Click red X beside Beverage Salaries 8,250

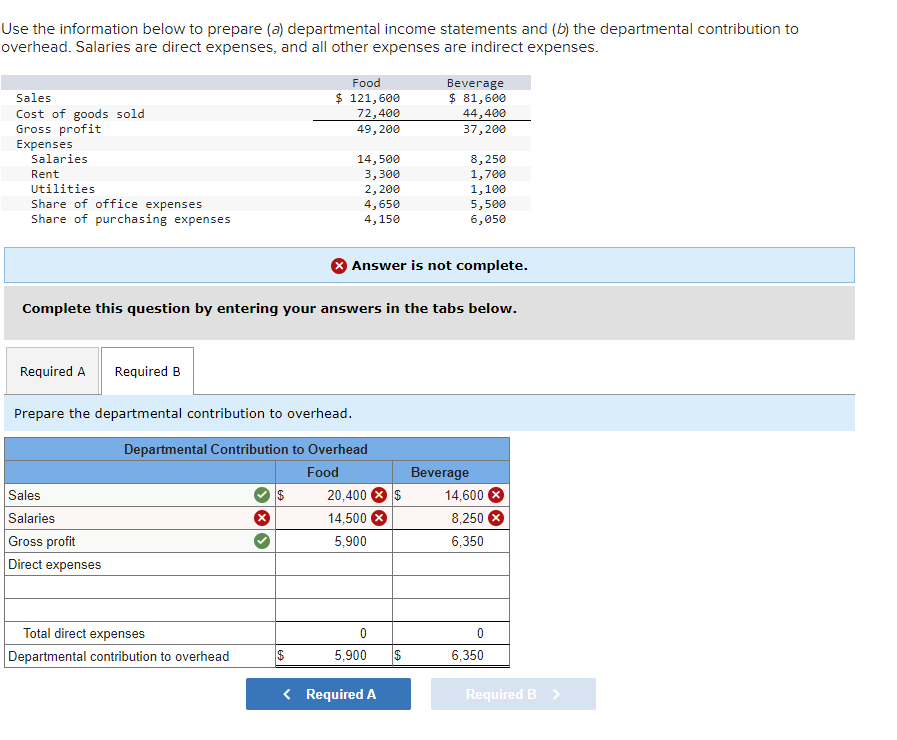coord(493,518)
